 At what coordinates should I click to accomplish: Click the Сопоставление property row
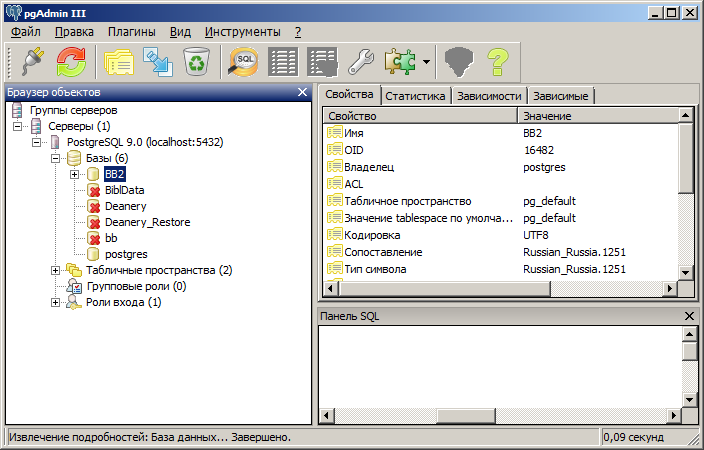(x=501, y=252)
